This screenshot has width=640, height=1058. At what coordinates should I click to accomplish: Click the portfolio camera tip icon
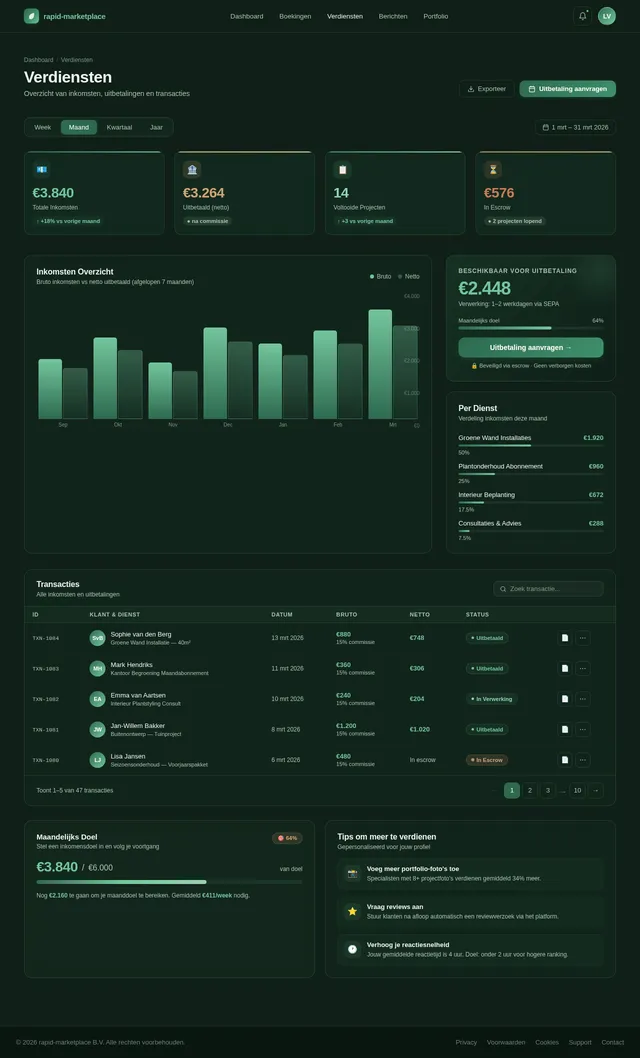click(x=353, y=873)
